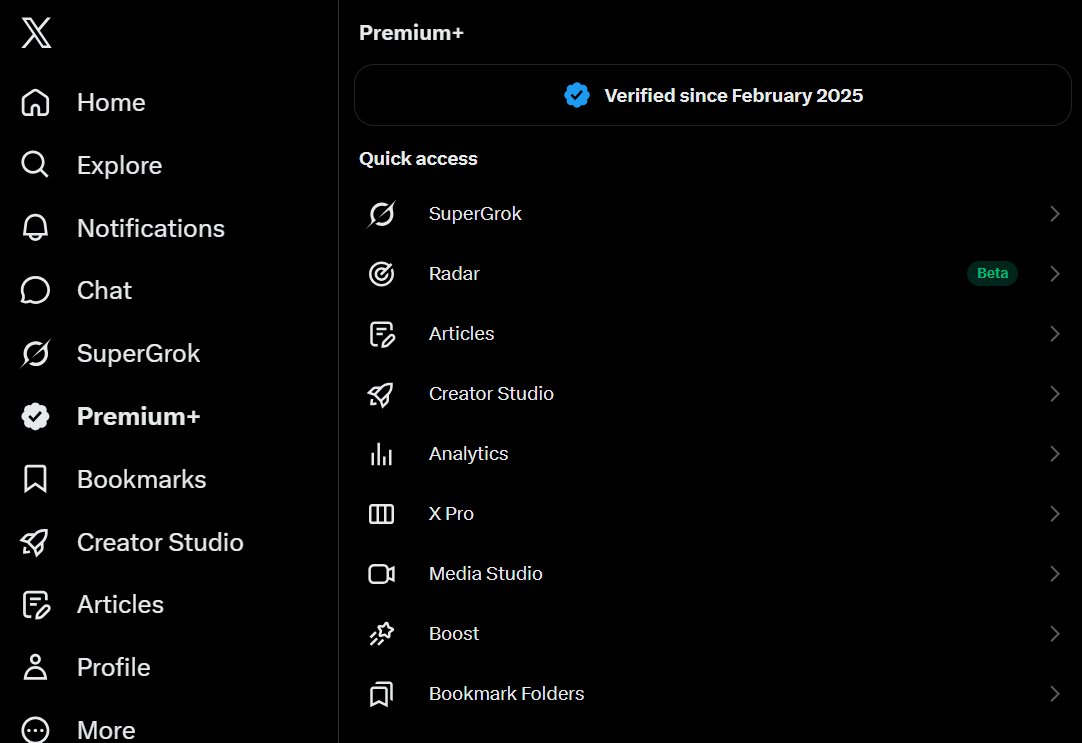
Task: Open Explore from the sidebar
Action: [x=119, y=166]
